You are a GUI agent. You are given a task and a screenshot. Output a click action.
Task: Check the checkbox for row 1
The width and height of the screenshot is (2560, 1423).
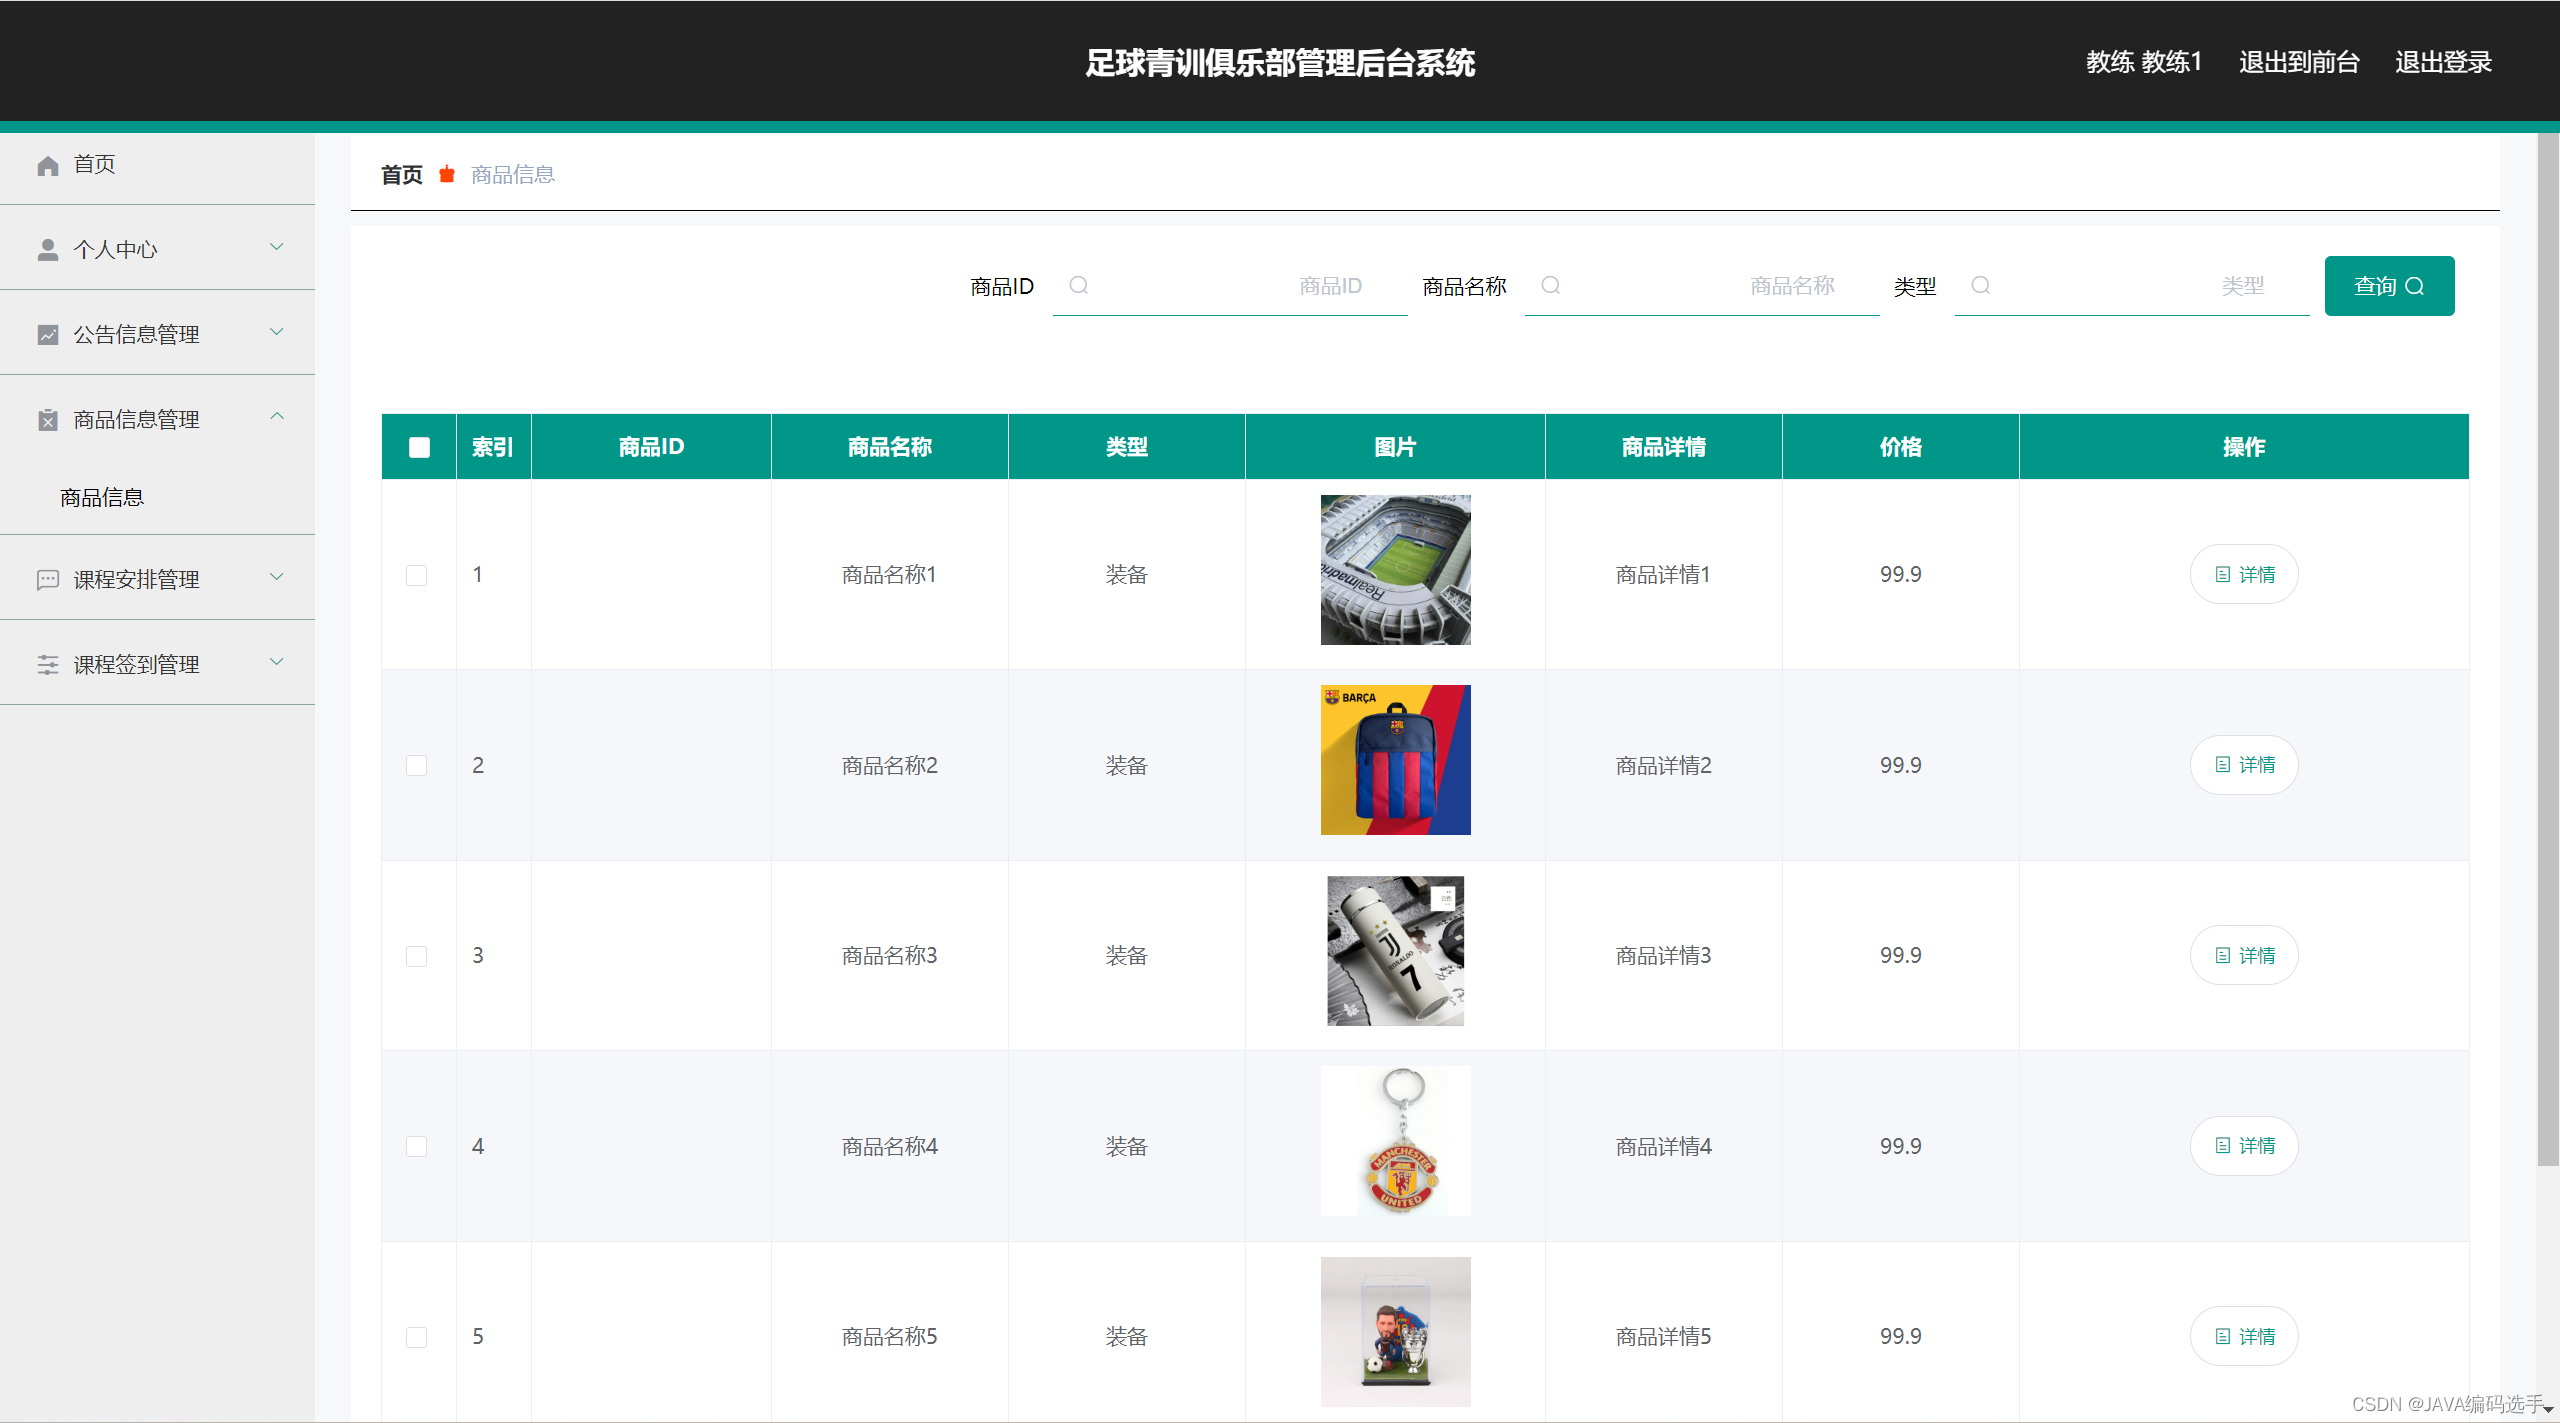(417, 574)
